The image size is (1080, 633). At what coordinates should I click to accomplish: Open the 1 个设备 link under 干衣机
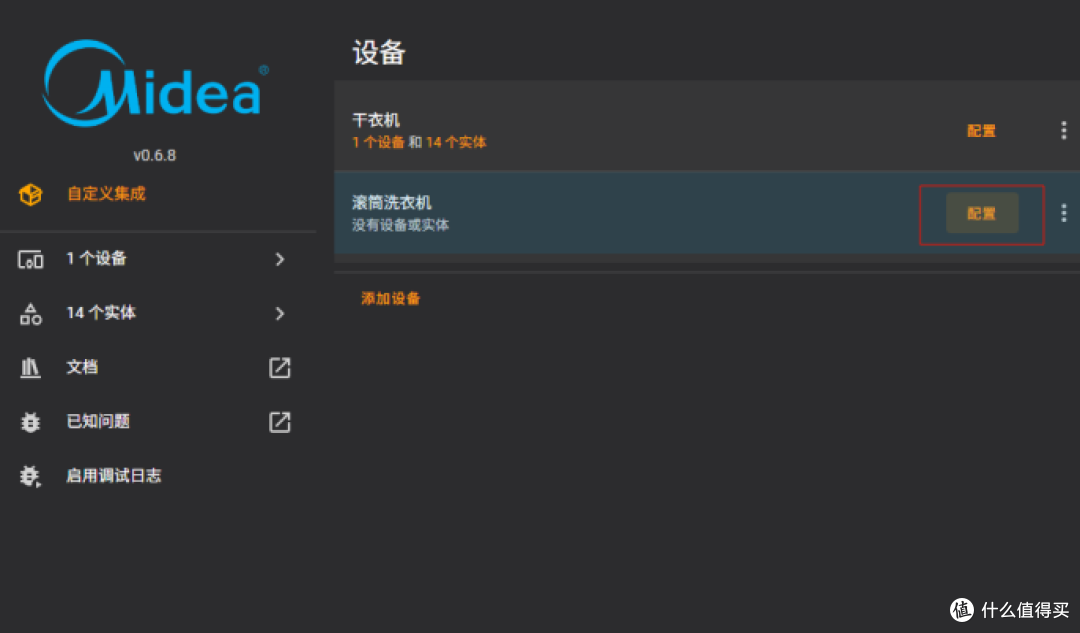pyautogui.click(x=377, y=143)
